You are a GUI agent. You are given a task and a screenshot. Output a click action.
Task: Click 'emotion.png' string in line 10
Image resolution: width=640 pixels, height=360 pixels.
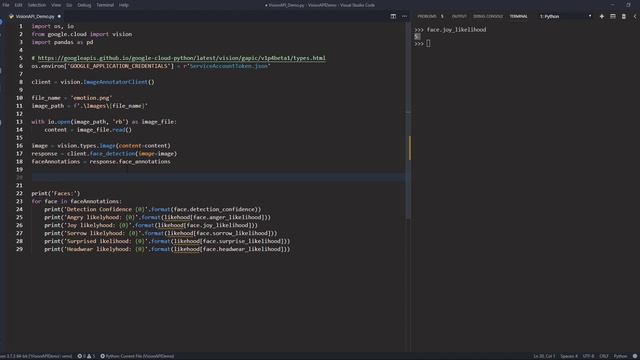click(x=91, y=98)
